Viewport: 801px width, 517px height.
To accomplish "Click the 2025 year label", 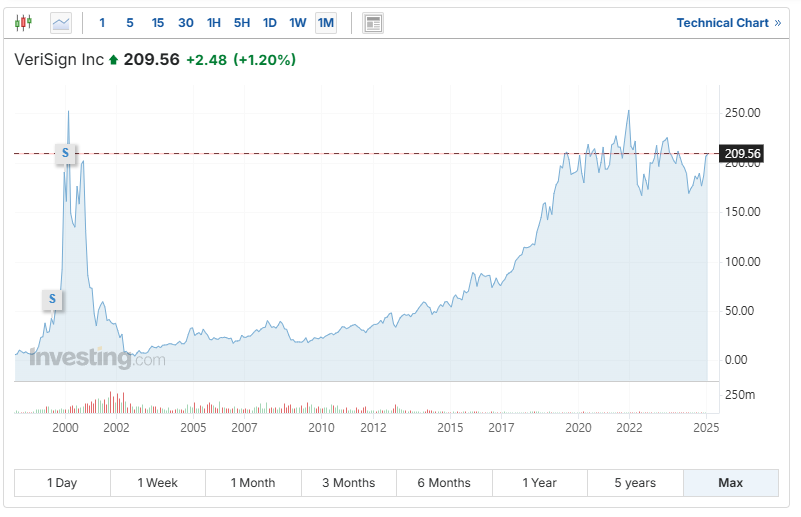I will coord(706,428).
